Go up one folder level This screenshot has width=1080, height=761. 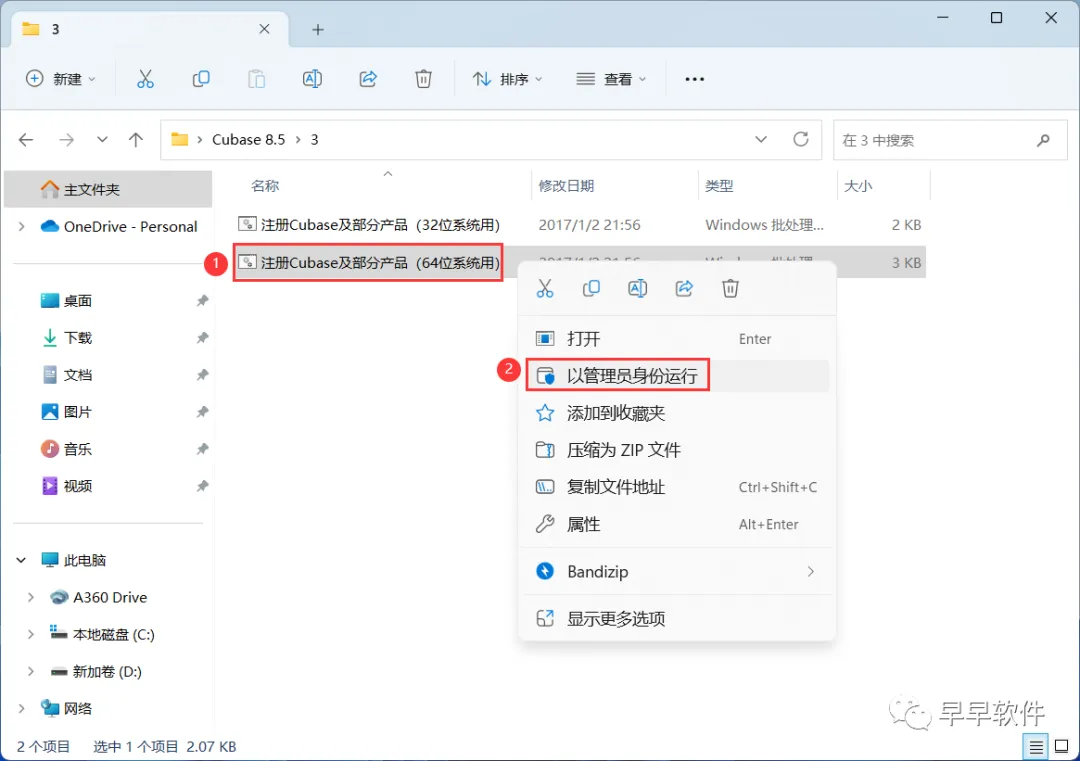[136, 140]
